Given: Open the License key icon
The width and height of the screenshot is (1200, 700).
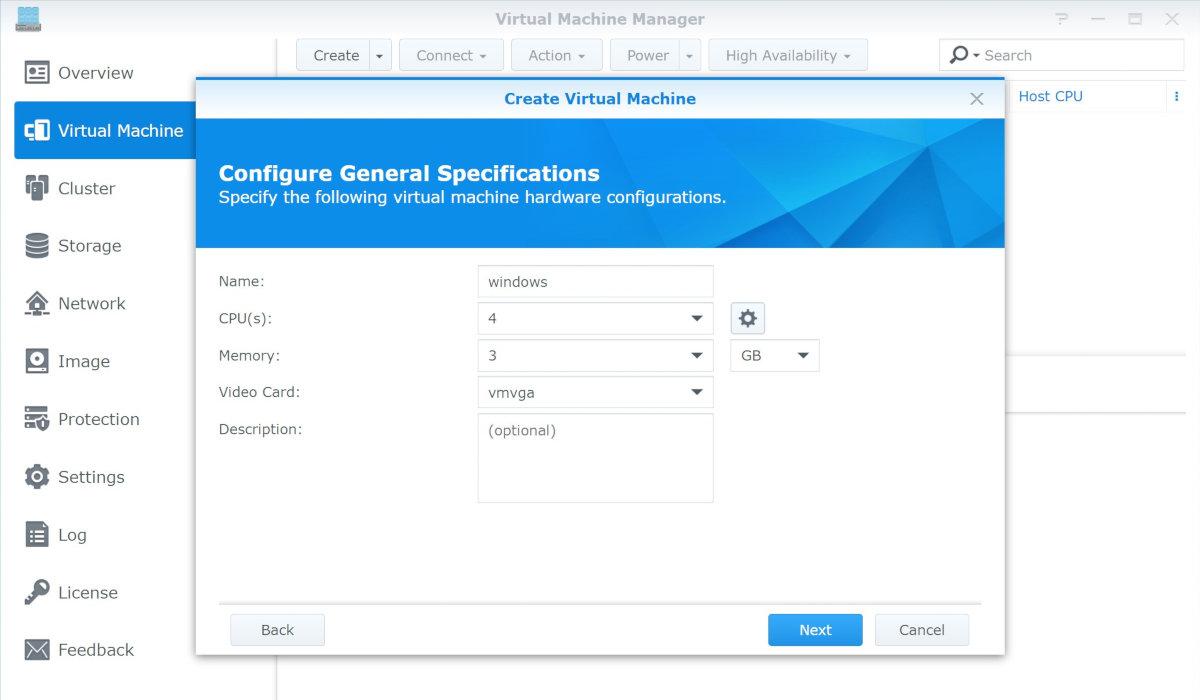Looking at the screenshot, I should click(x=37, y=592).
